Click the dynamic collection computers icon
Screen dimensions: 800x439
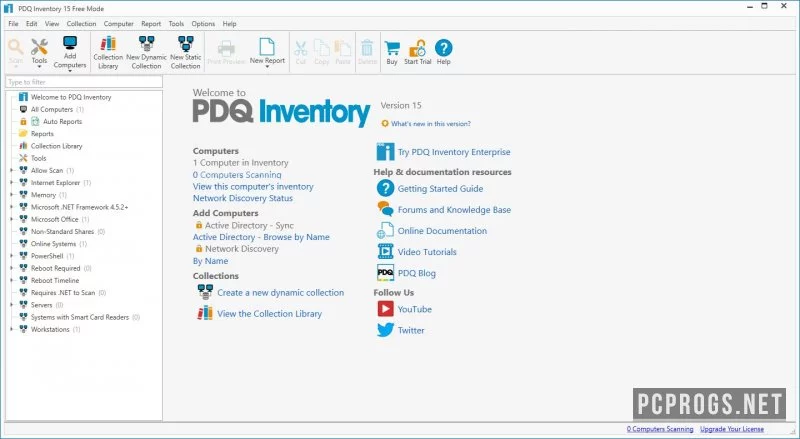pos(205,292)
